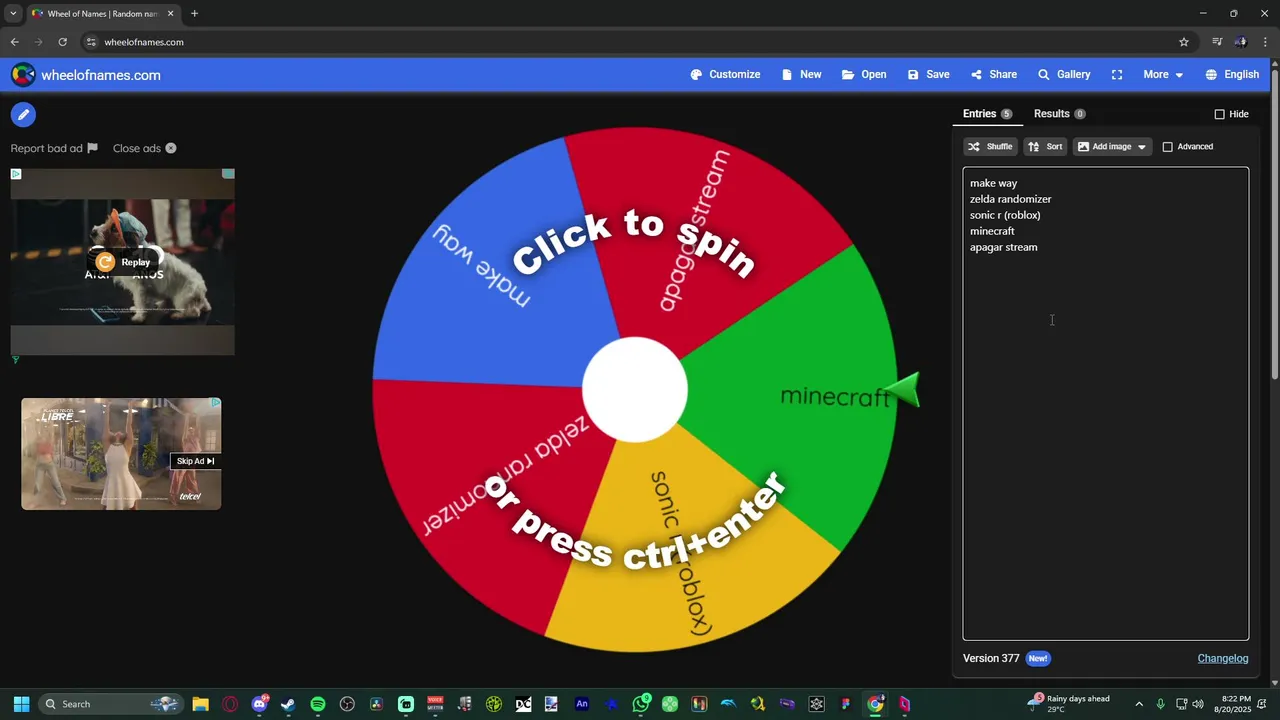Screen dimensions: 1280x720
Task: Close ads with the X icon
Action: point(171,148)
